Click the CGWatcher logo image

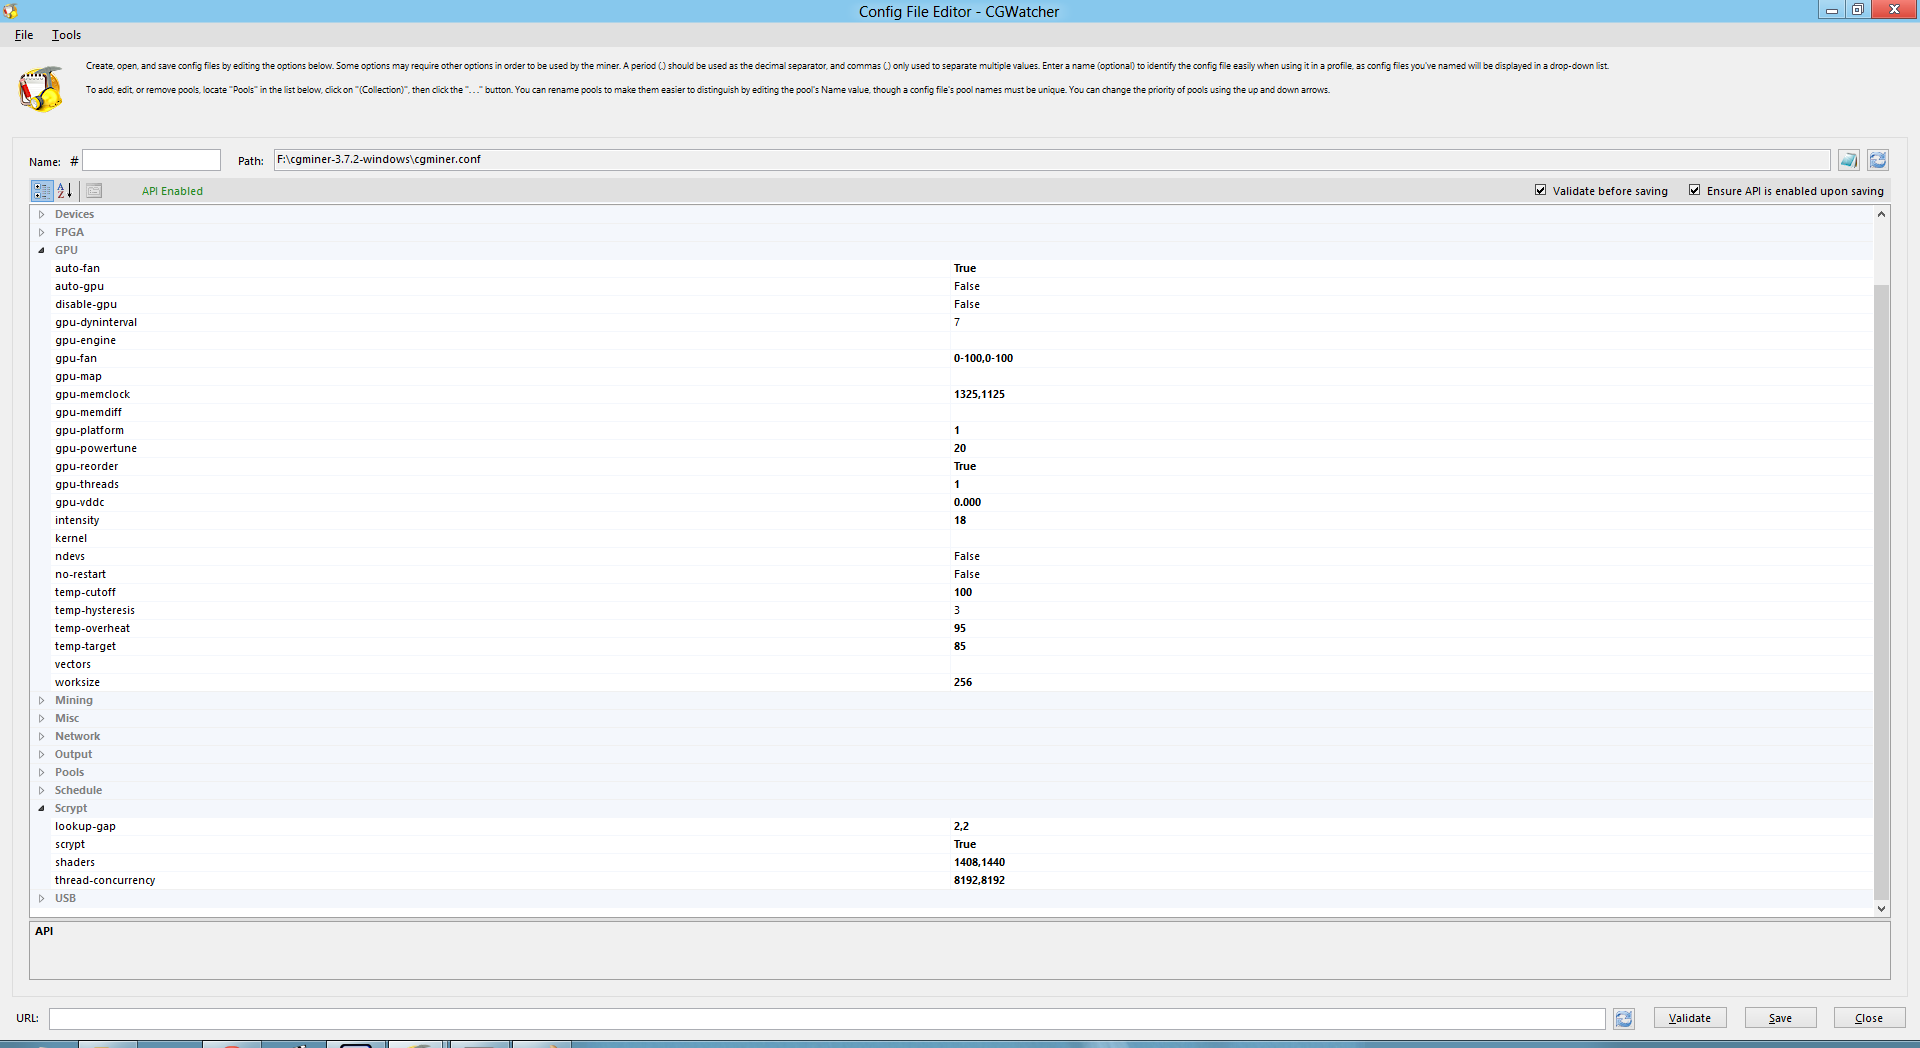[41, 88]
